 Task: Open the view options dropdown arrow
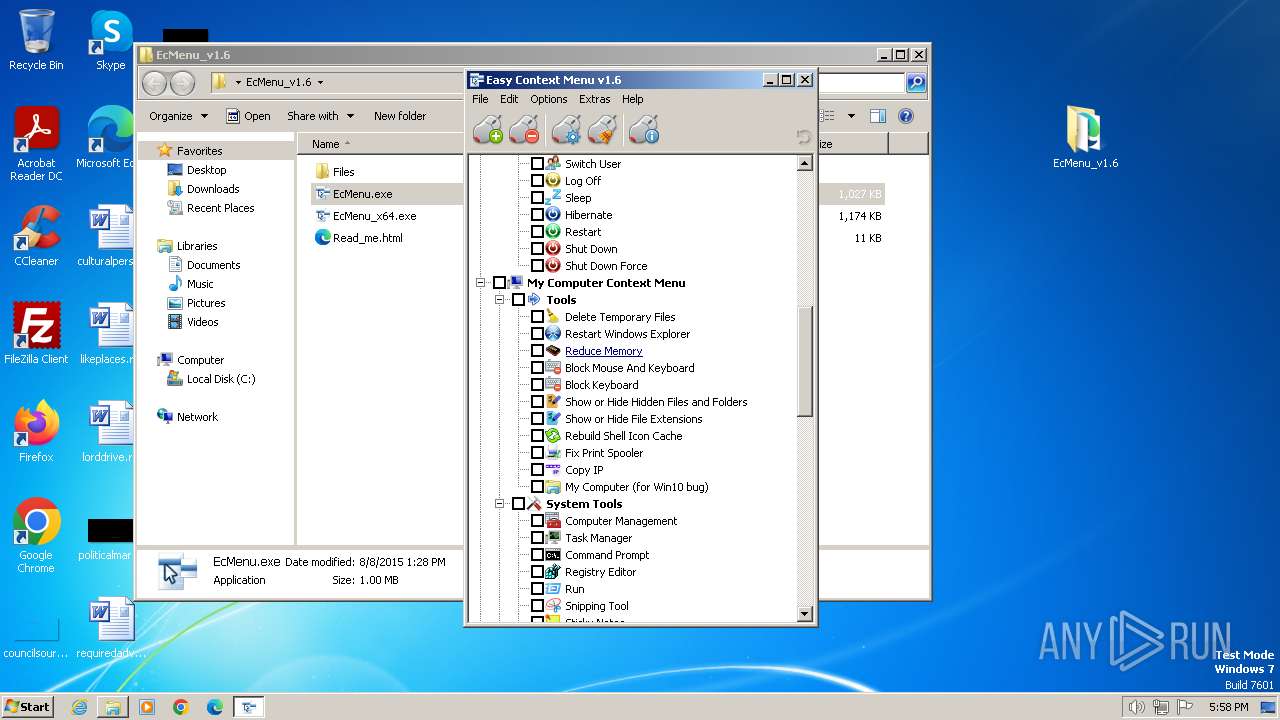tap(851, 116)
